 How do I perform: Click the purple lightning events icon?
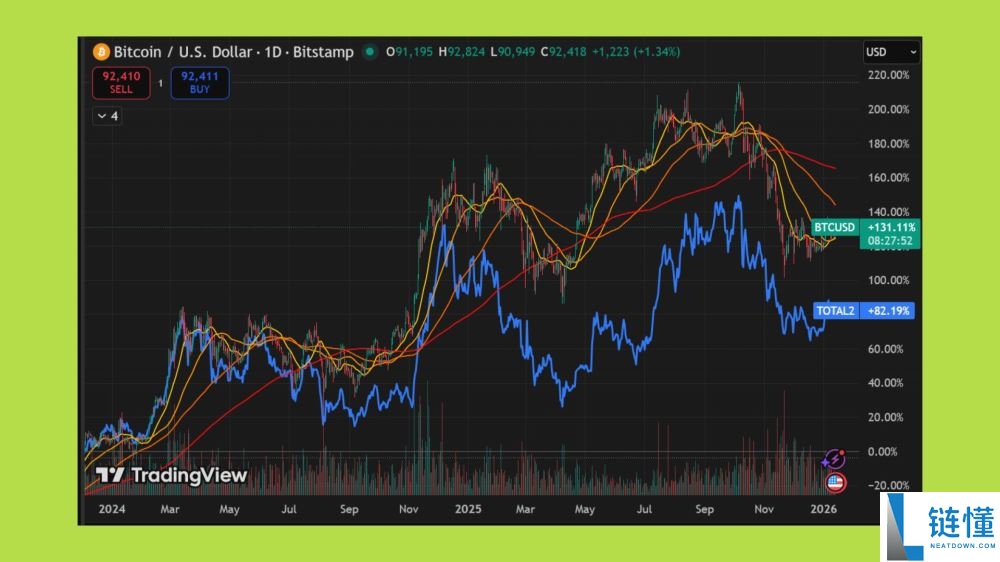click(x=834, y=459)
